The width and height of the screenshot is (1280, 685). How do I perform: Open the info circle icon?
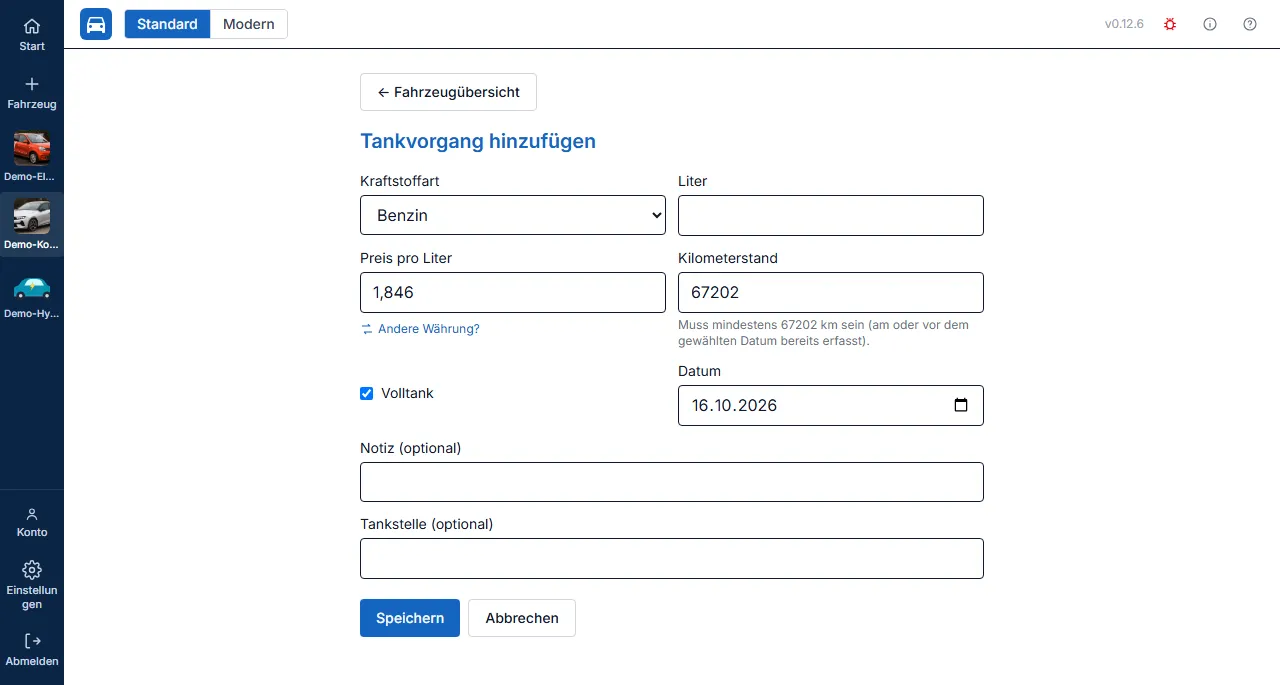pos(1210,24)
